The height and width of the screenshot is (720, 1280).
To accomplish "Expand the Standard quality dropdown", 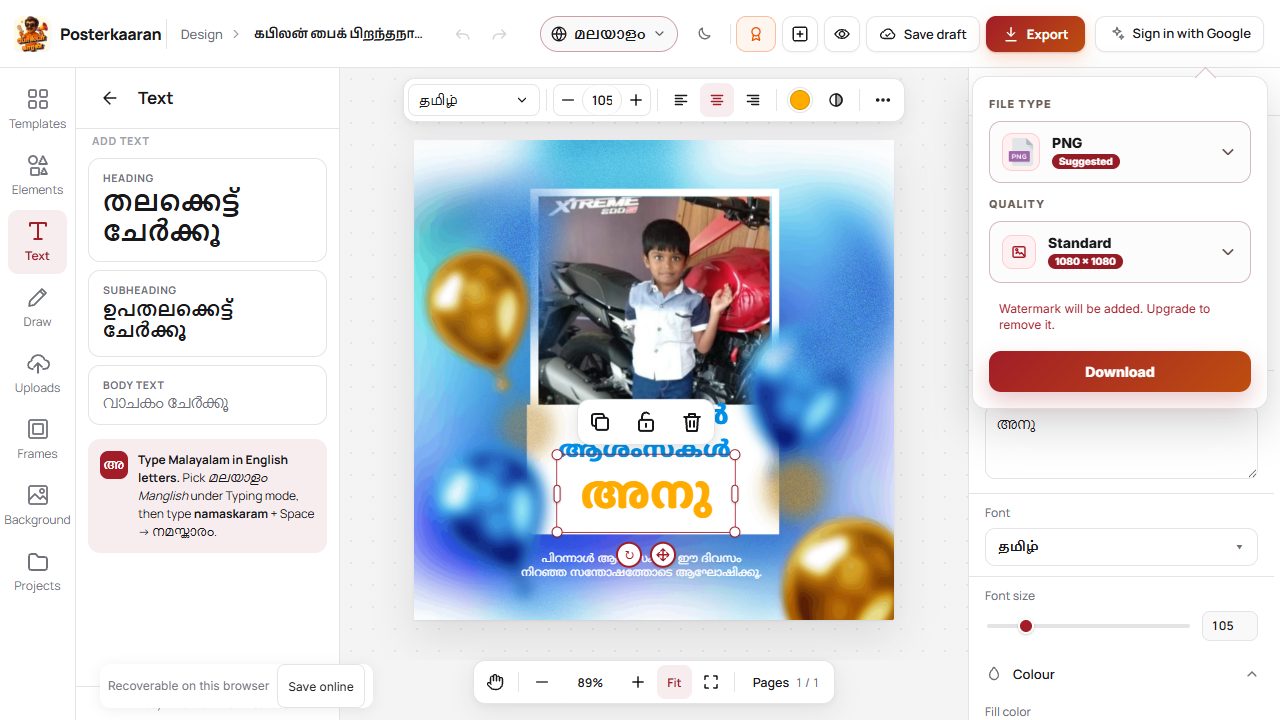I will point(1120,252).
